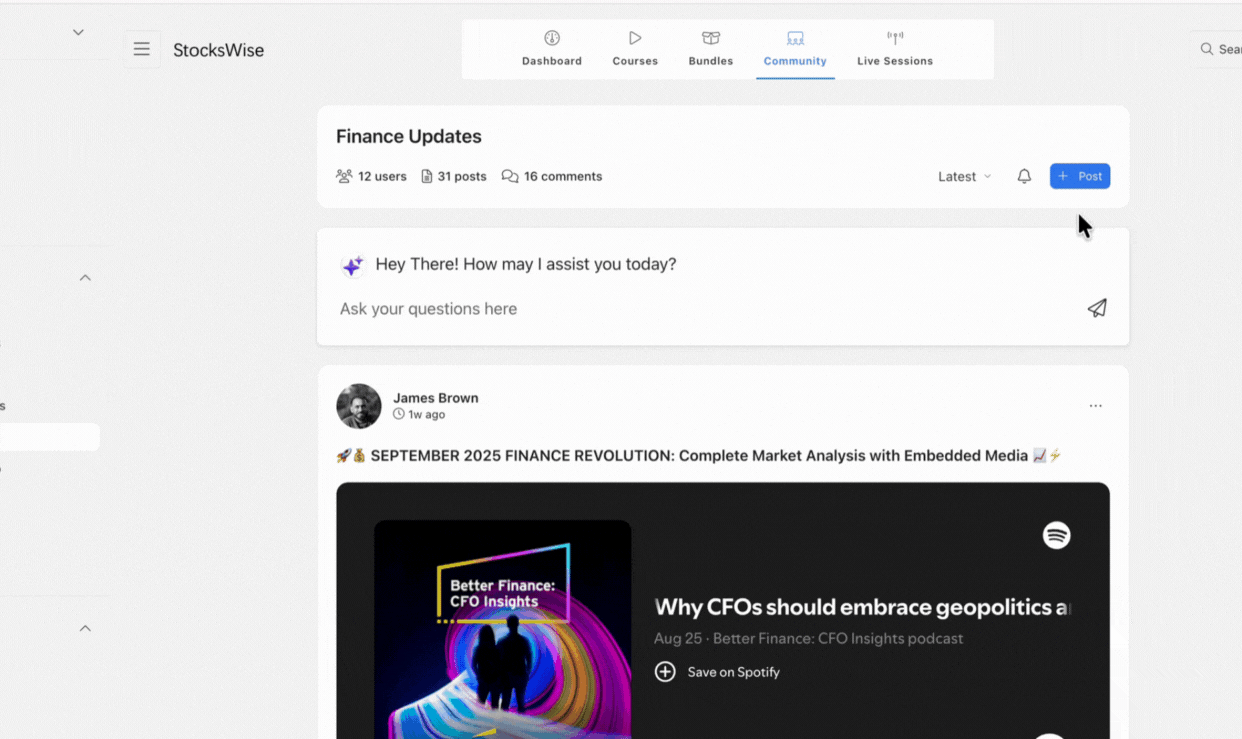Screen dimensions: 1242x739
Task: Click the James Brown author name
Action: tap(436, 398)
